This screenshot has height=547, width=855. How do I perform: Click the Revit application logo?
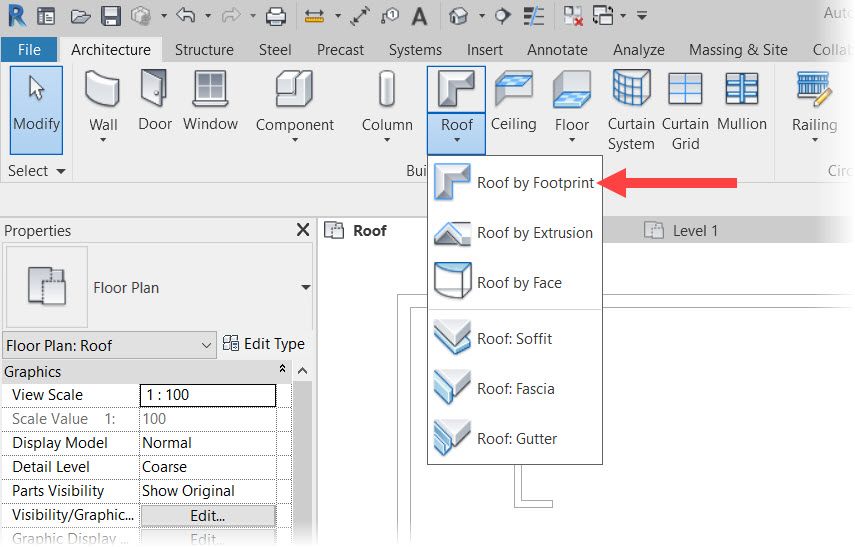pyautogui.click(x=17, y=16)
